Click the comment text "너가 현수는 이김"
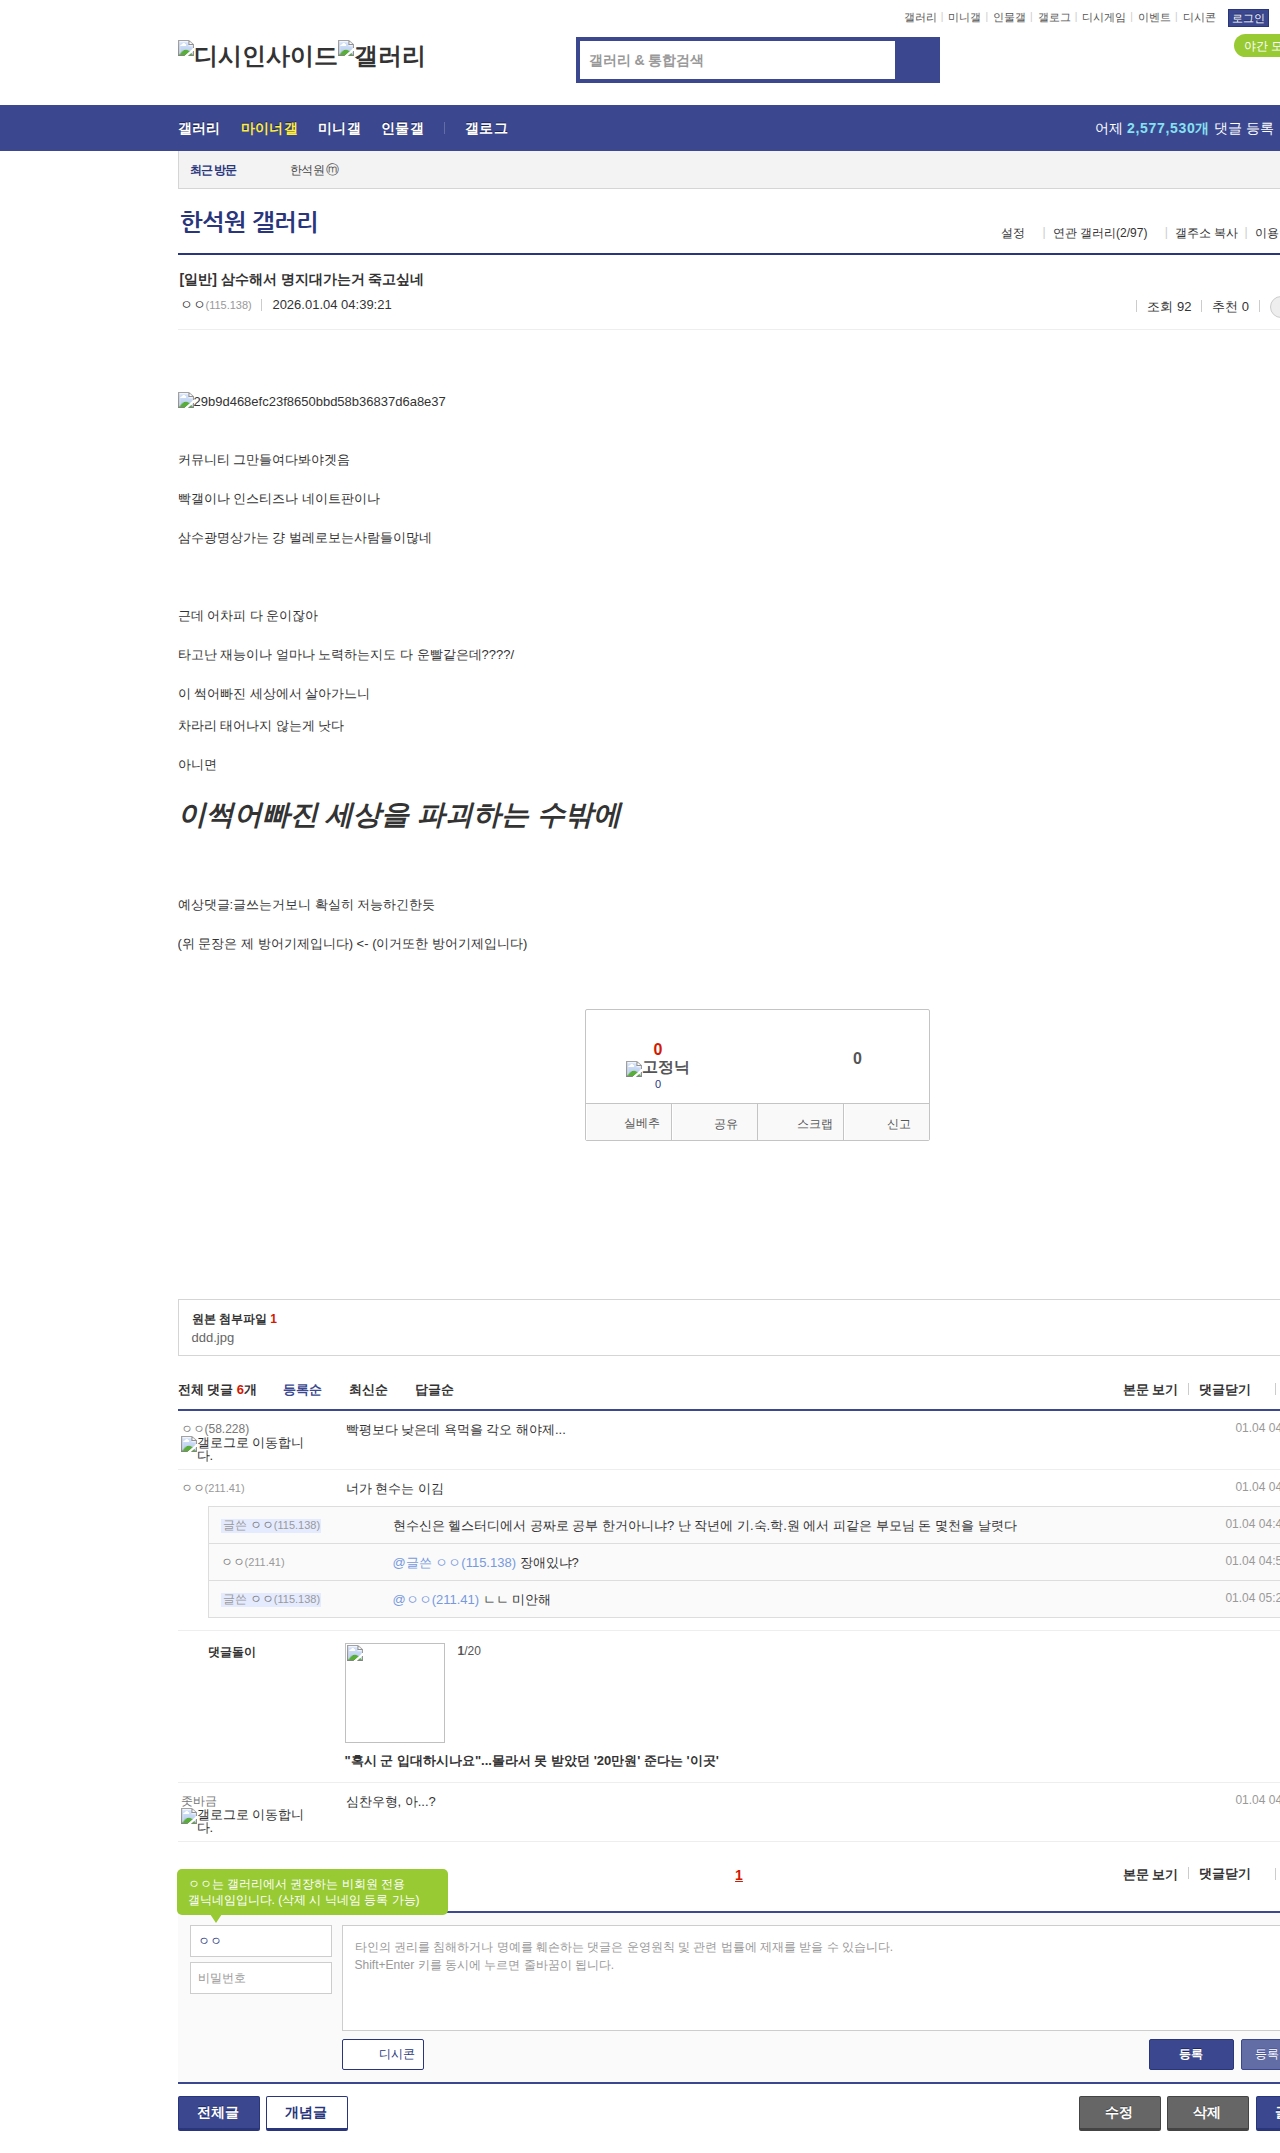Image resolution: width=1280 pixels, height=2153 pixels. coord(395,1489)
